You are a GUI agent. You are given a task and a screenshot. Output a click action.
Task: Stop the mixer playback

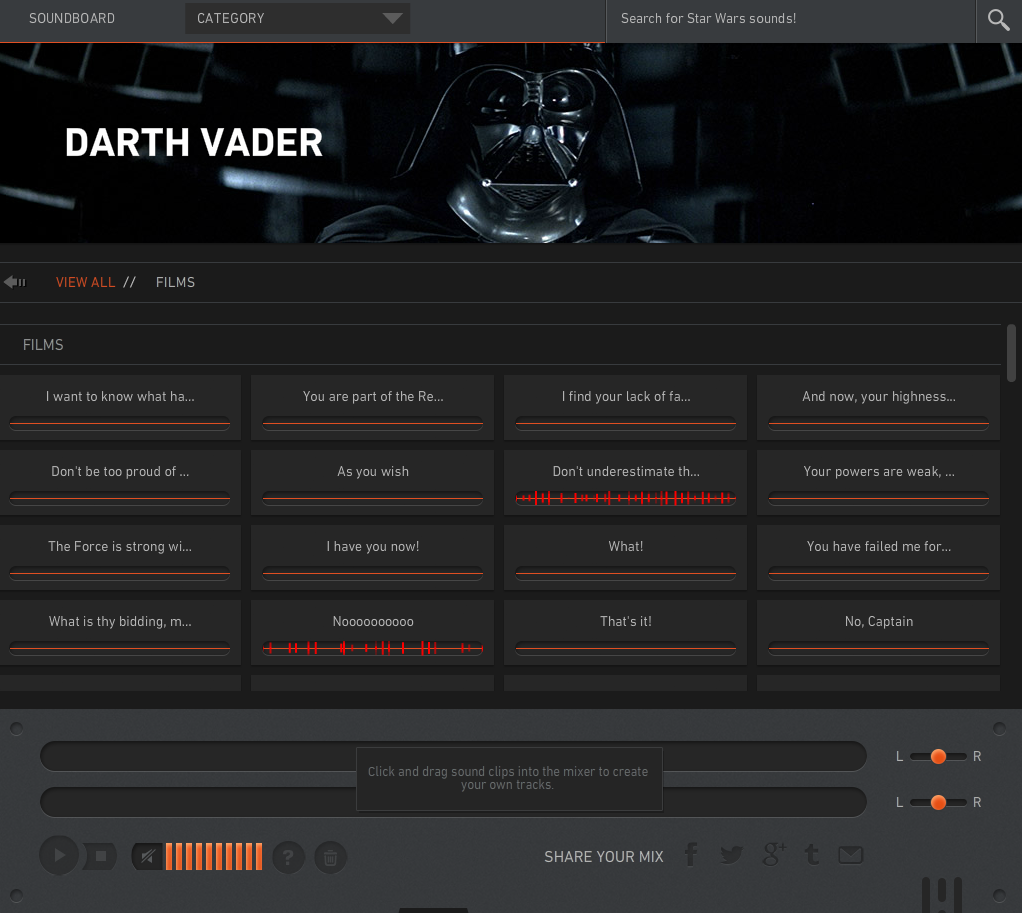point(101,856)
